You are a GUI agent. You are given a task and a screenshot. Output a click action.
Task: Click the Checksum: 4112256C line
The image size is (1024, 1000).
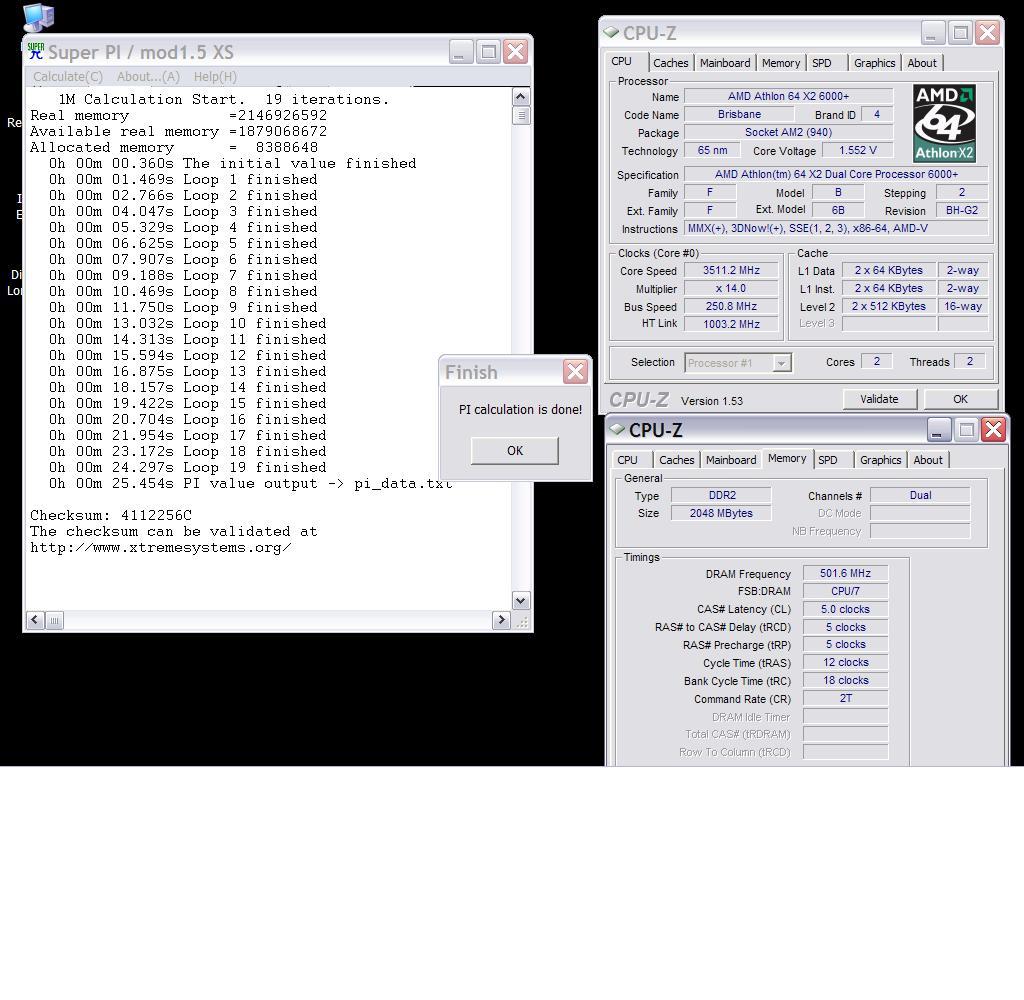point(111,515)
